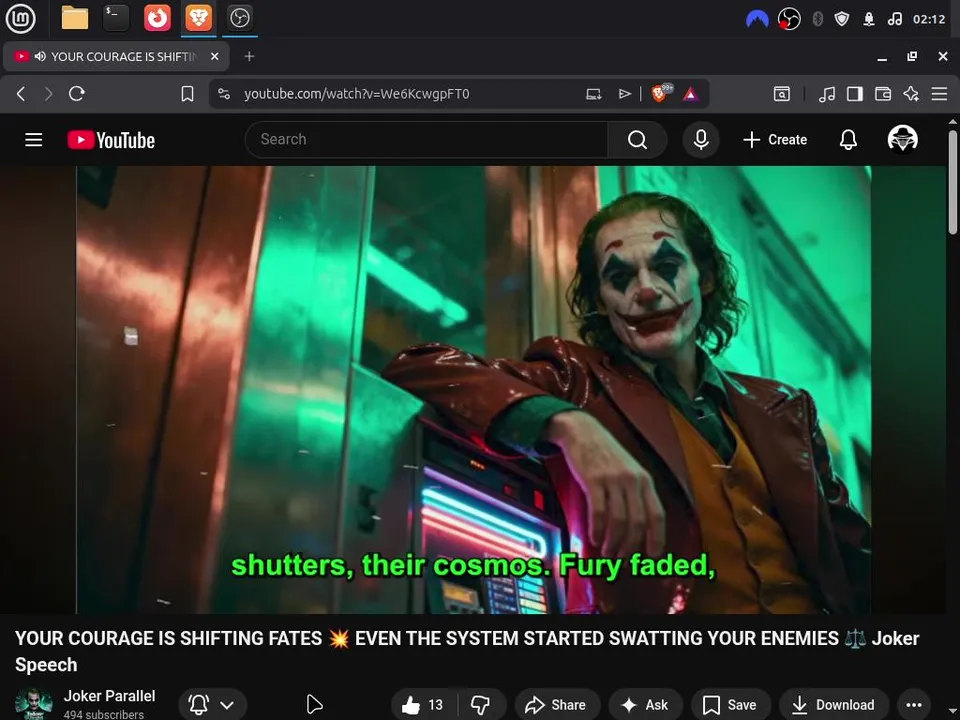
Task: Save the video to a playlist
Action: coord(730,705)
